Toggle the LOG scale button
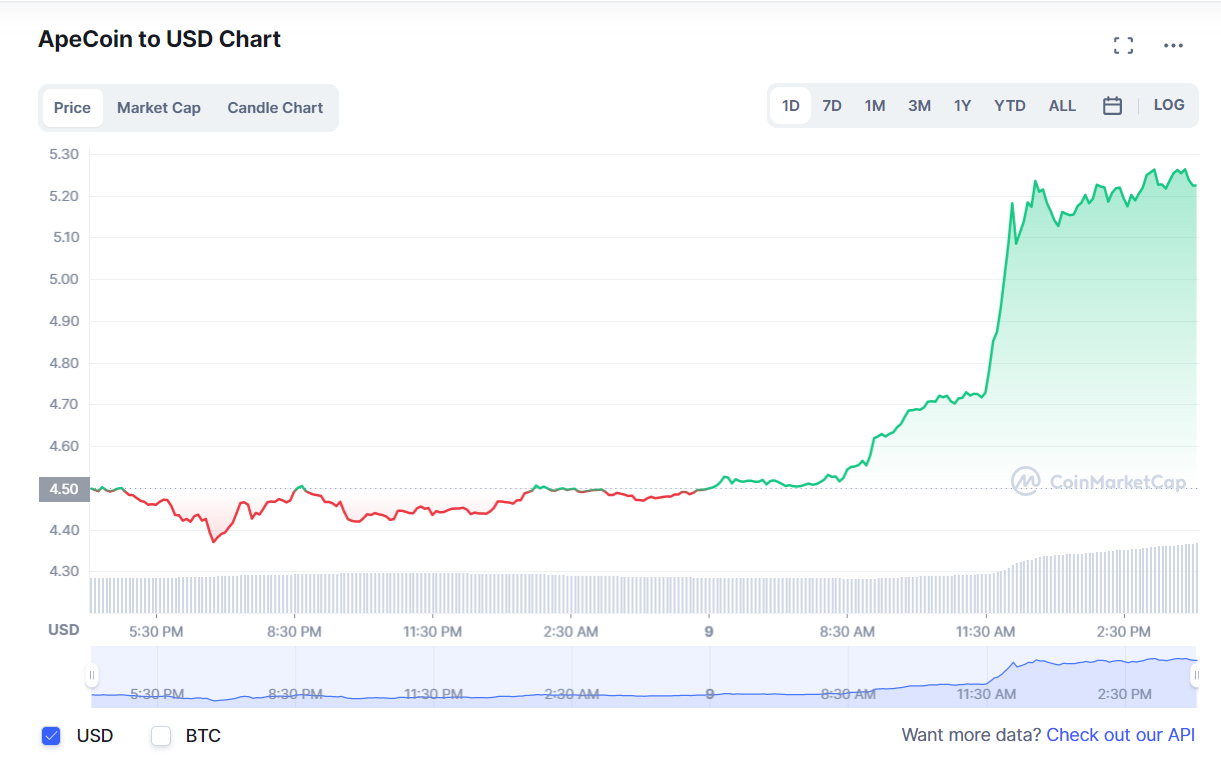The height and width of the screenshot is (762, 1221). pyautogui.click(x=1169, y=104)
